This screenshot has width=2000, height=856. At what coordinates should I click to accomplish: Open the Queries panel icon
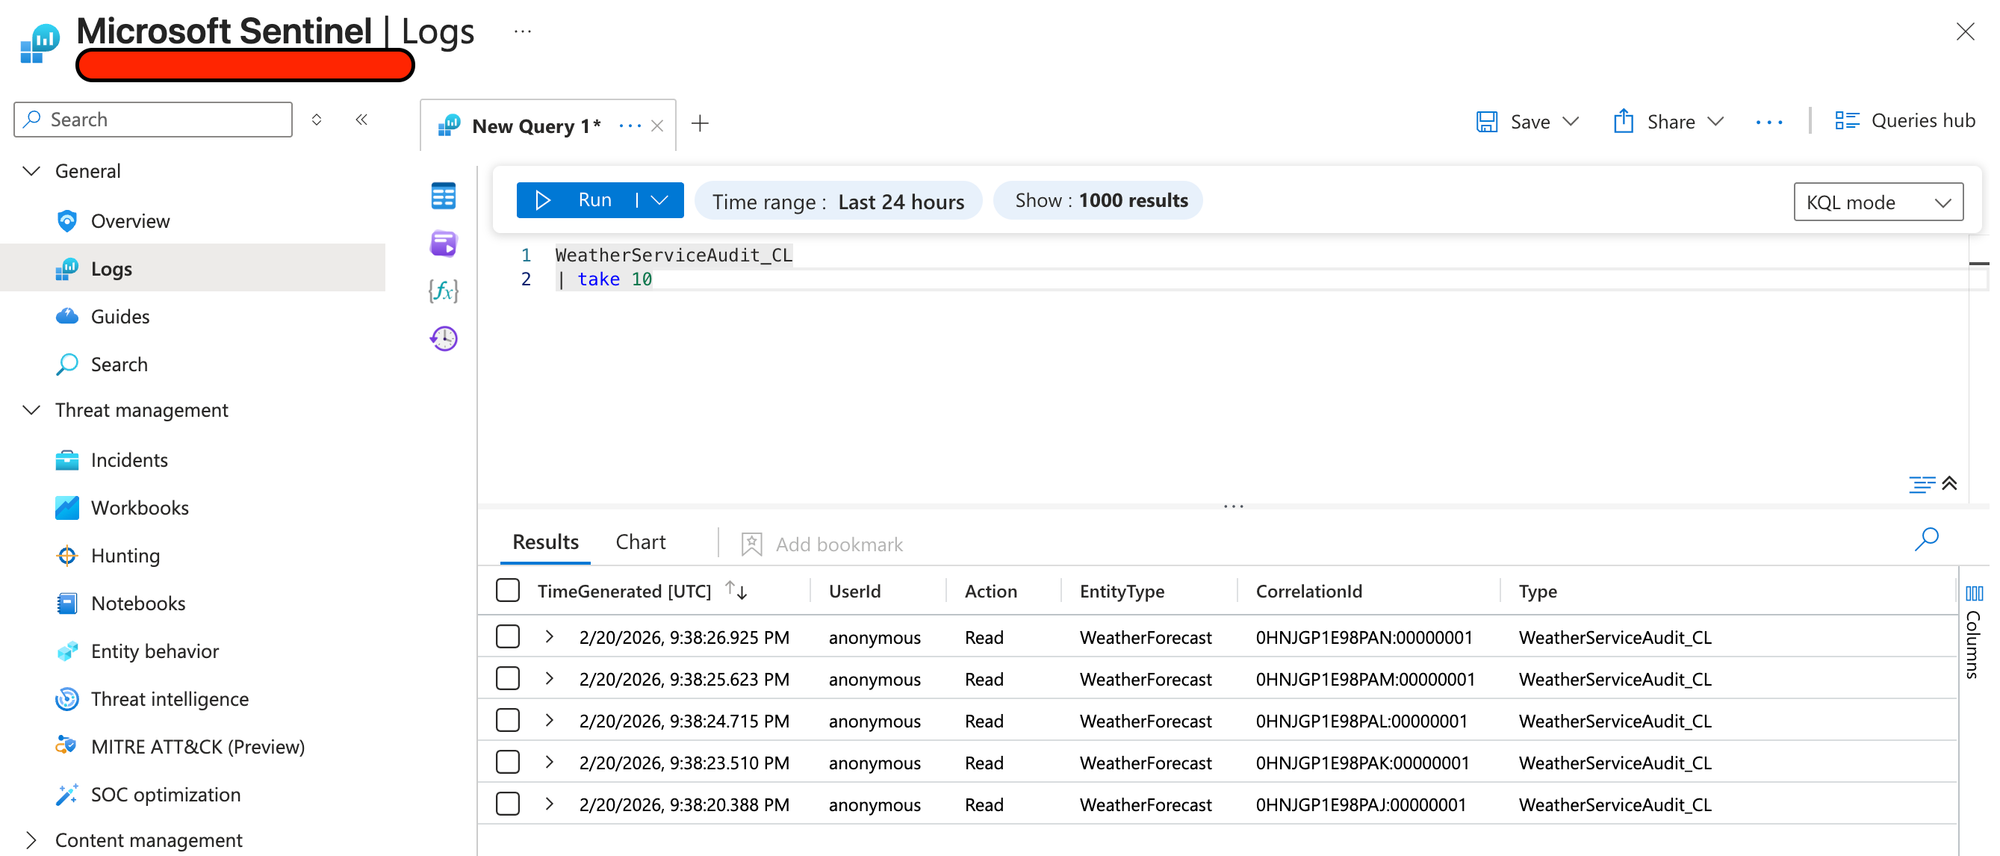tap(443, 243)
